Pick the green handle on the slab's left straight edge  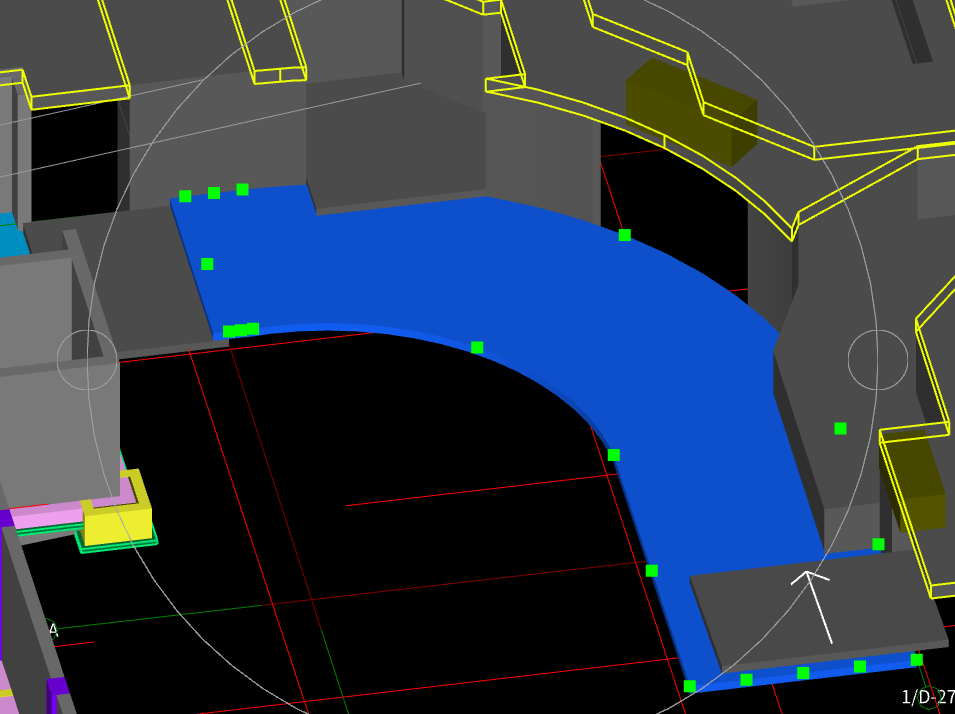207,264
